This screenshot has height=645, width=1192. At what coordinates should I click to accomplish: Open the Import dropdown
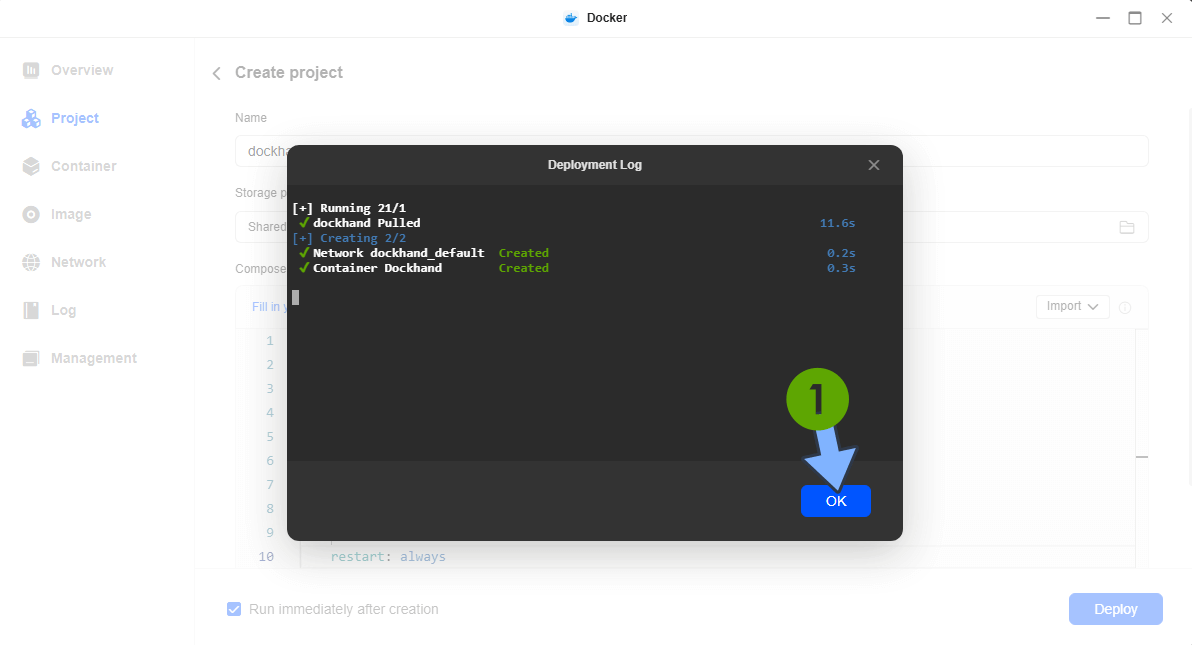[x=1072, y=306]
